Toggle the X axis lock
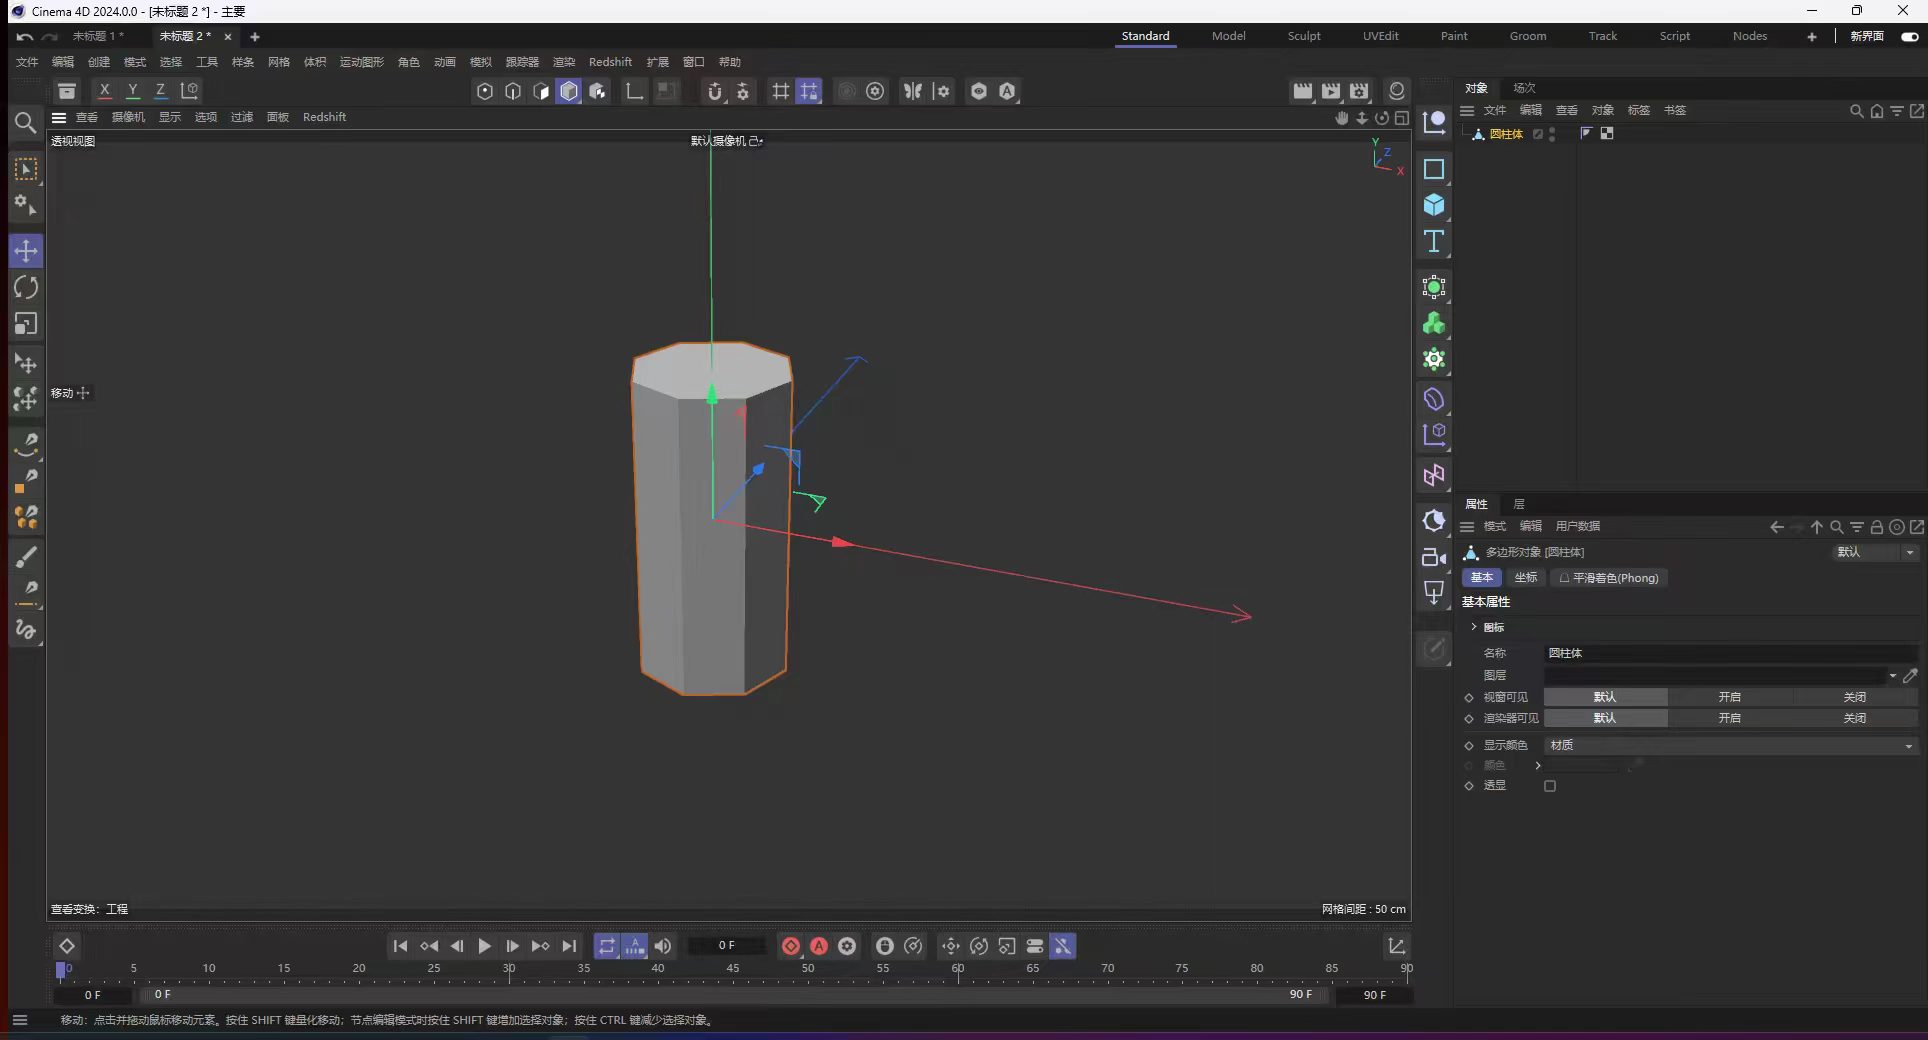 pyautogui.click(x=104, y=91)
